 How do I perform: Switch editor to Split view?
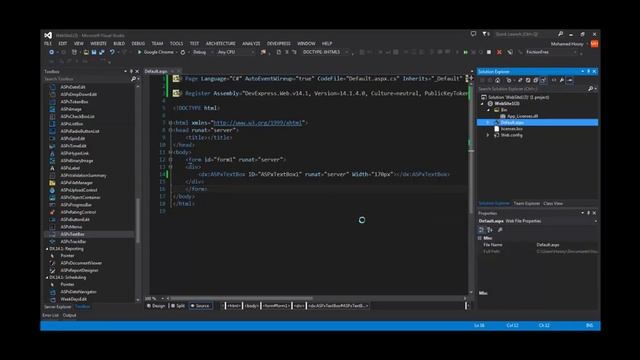pos(178,306)
